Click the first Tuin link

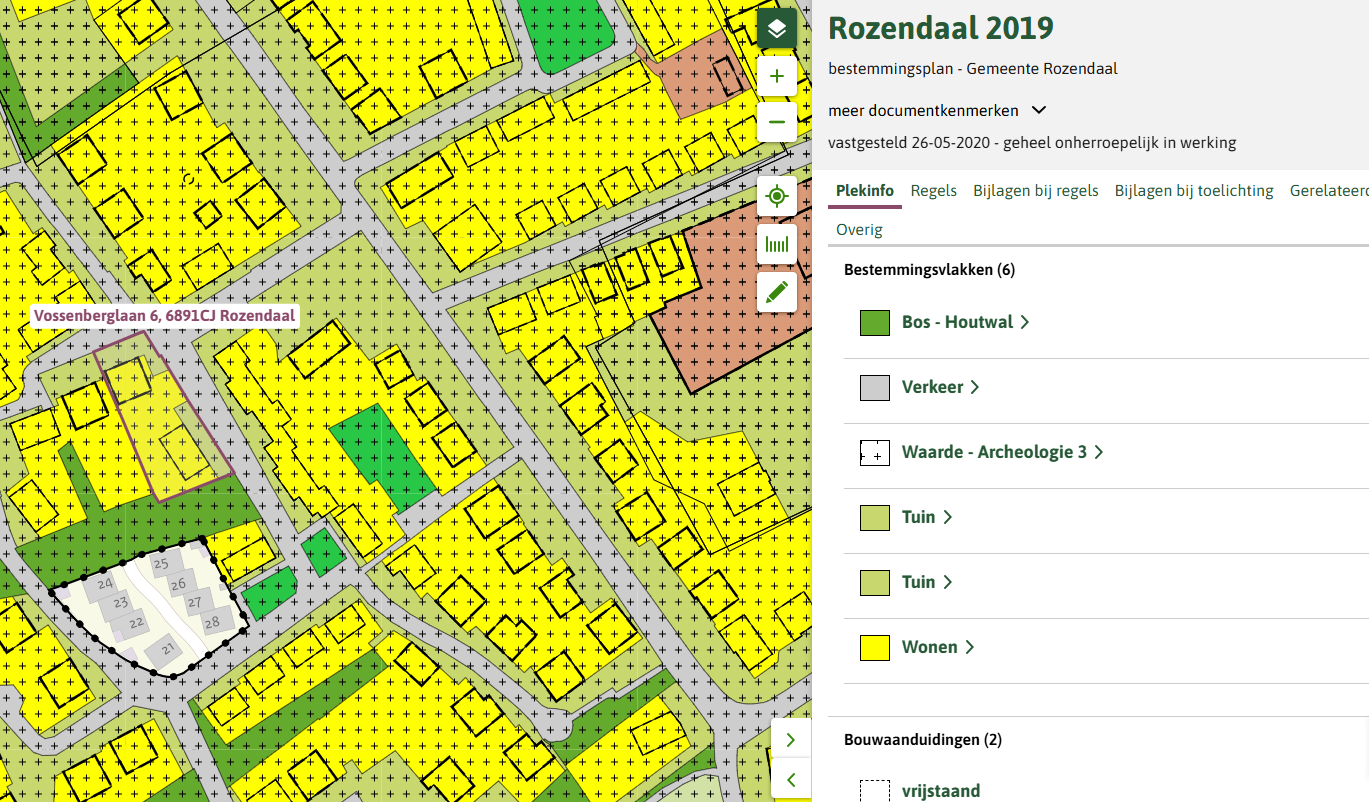926,517
